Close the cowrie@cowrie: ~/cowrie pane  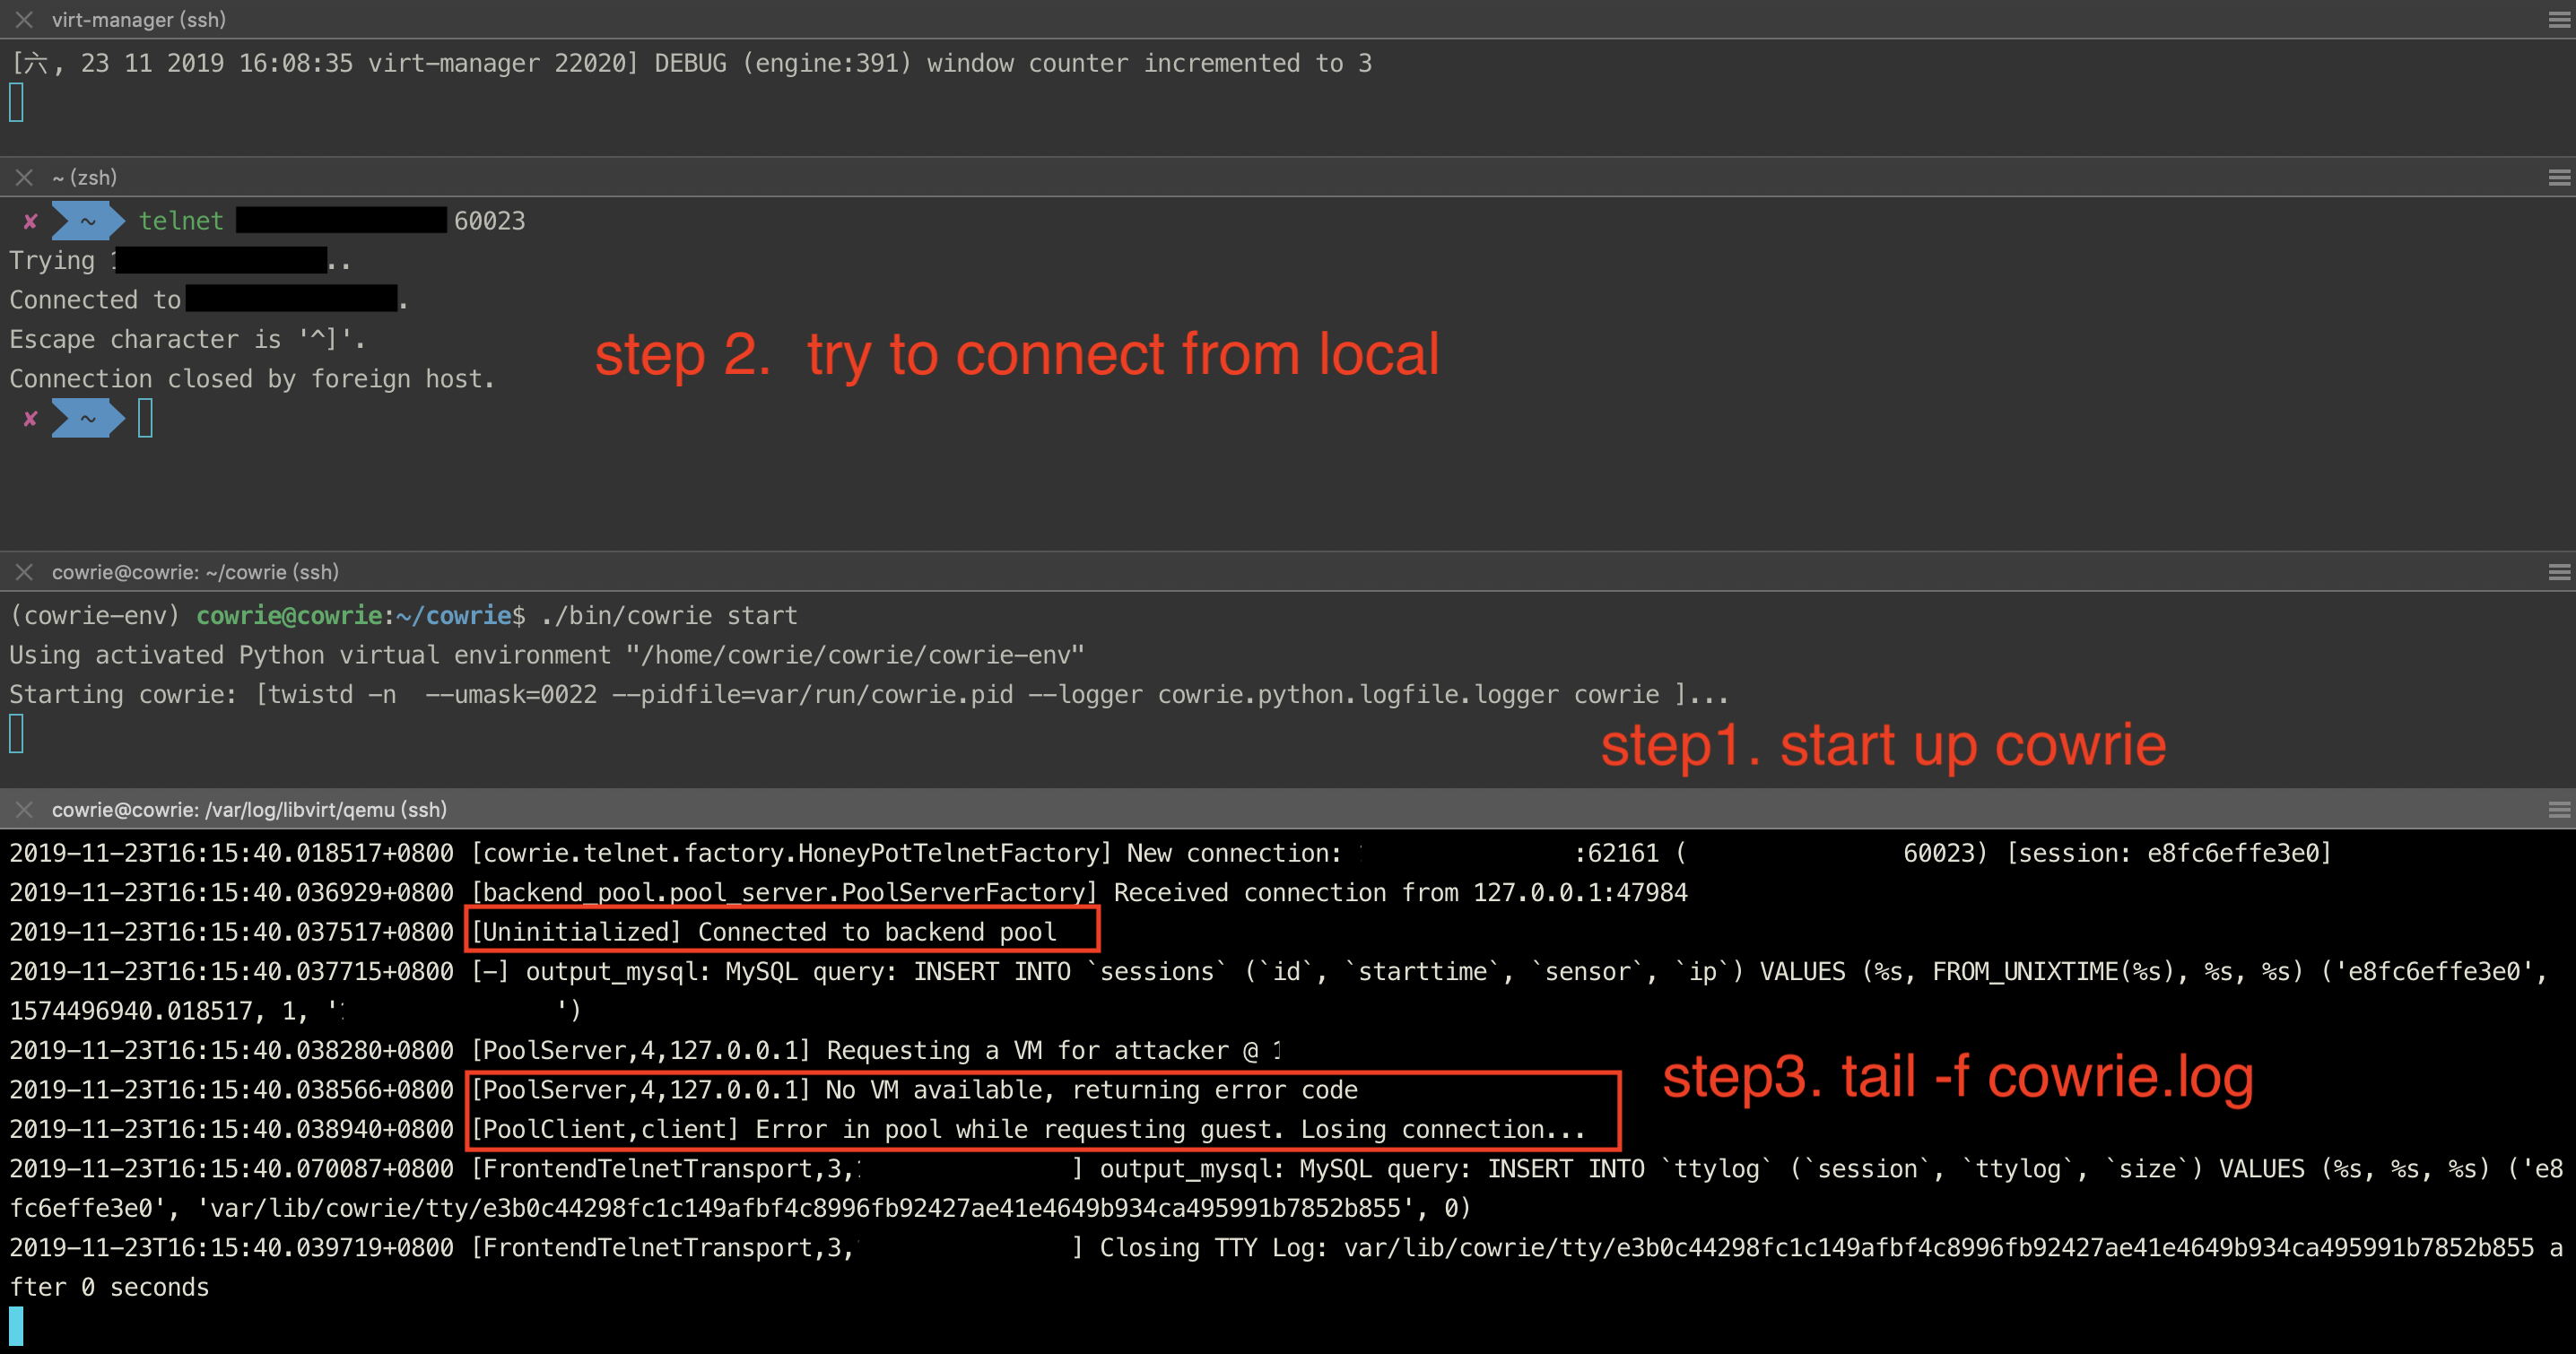point(23,572)
